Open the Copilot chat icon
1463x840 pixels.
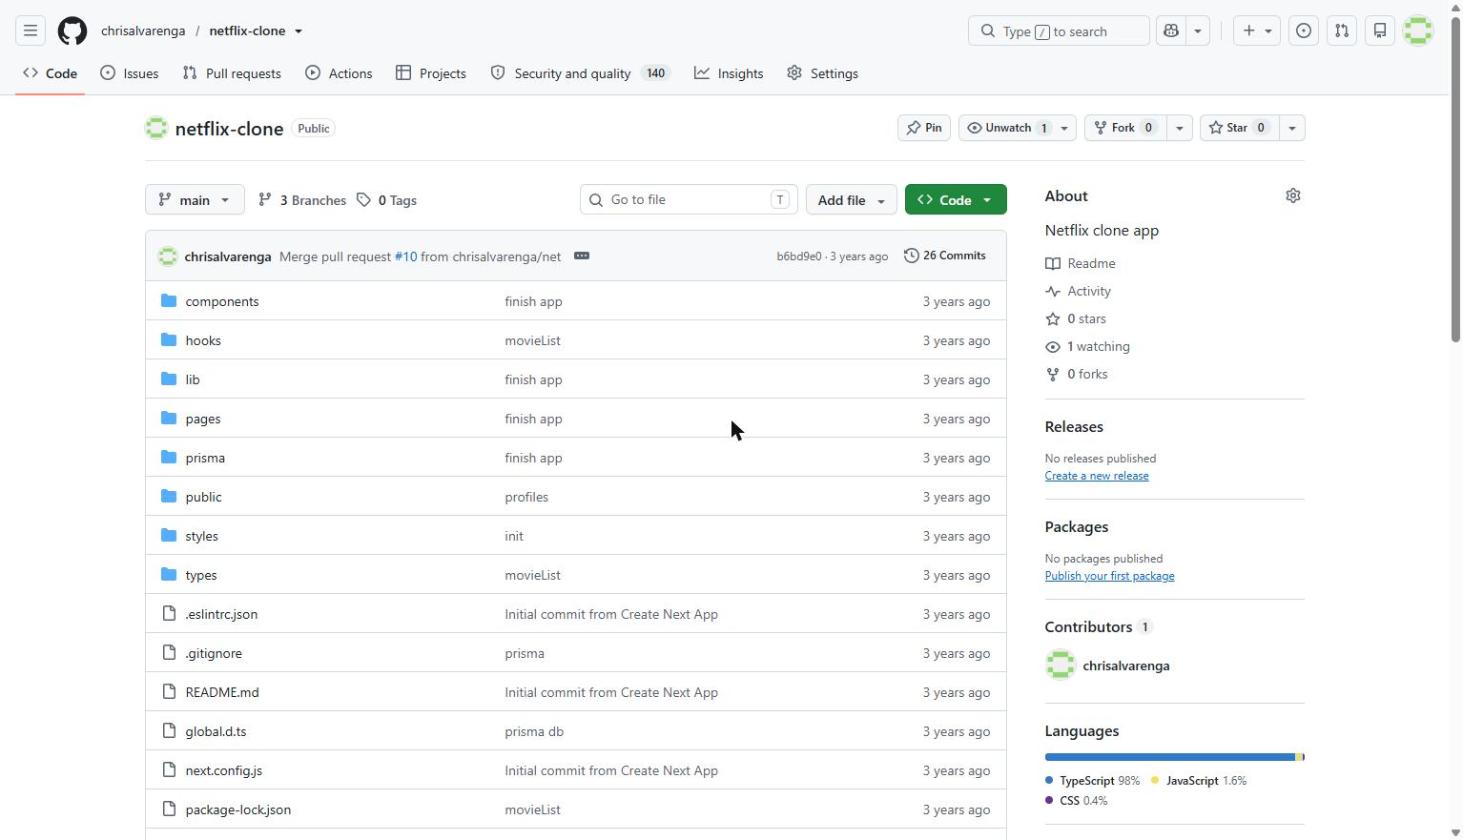click(x=1171, y=31)
